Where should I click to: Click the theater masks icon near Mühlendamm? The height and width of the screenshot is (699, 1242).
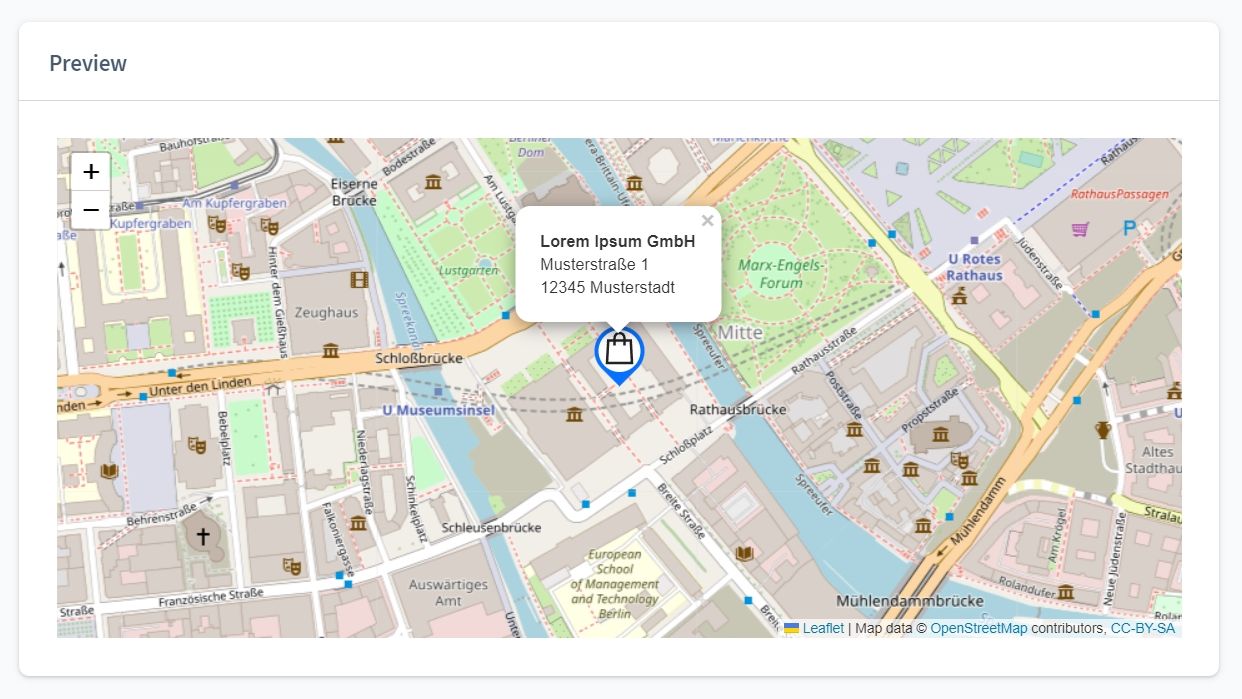960,461
